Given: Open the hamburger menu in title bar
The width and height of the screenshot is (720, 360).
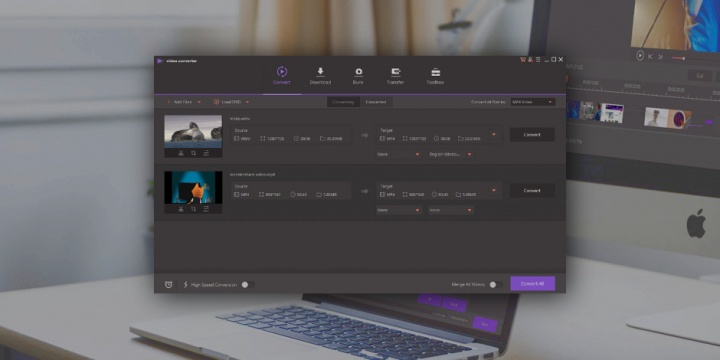Looking at the screenshot, I should pos(538,60).
